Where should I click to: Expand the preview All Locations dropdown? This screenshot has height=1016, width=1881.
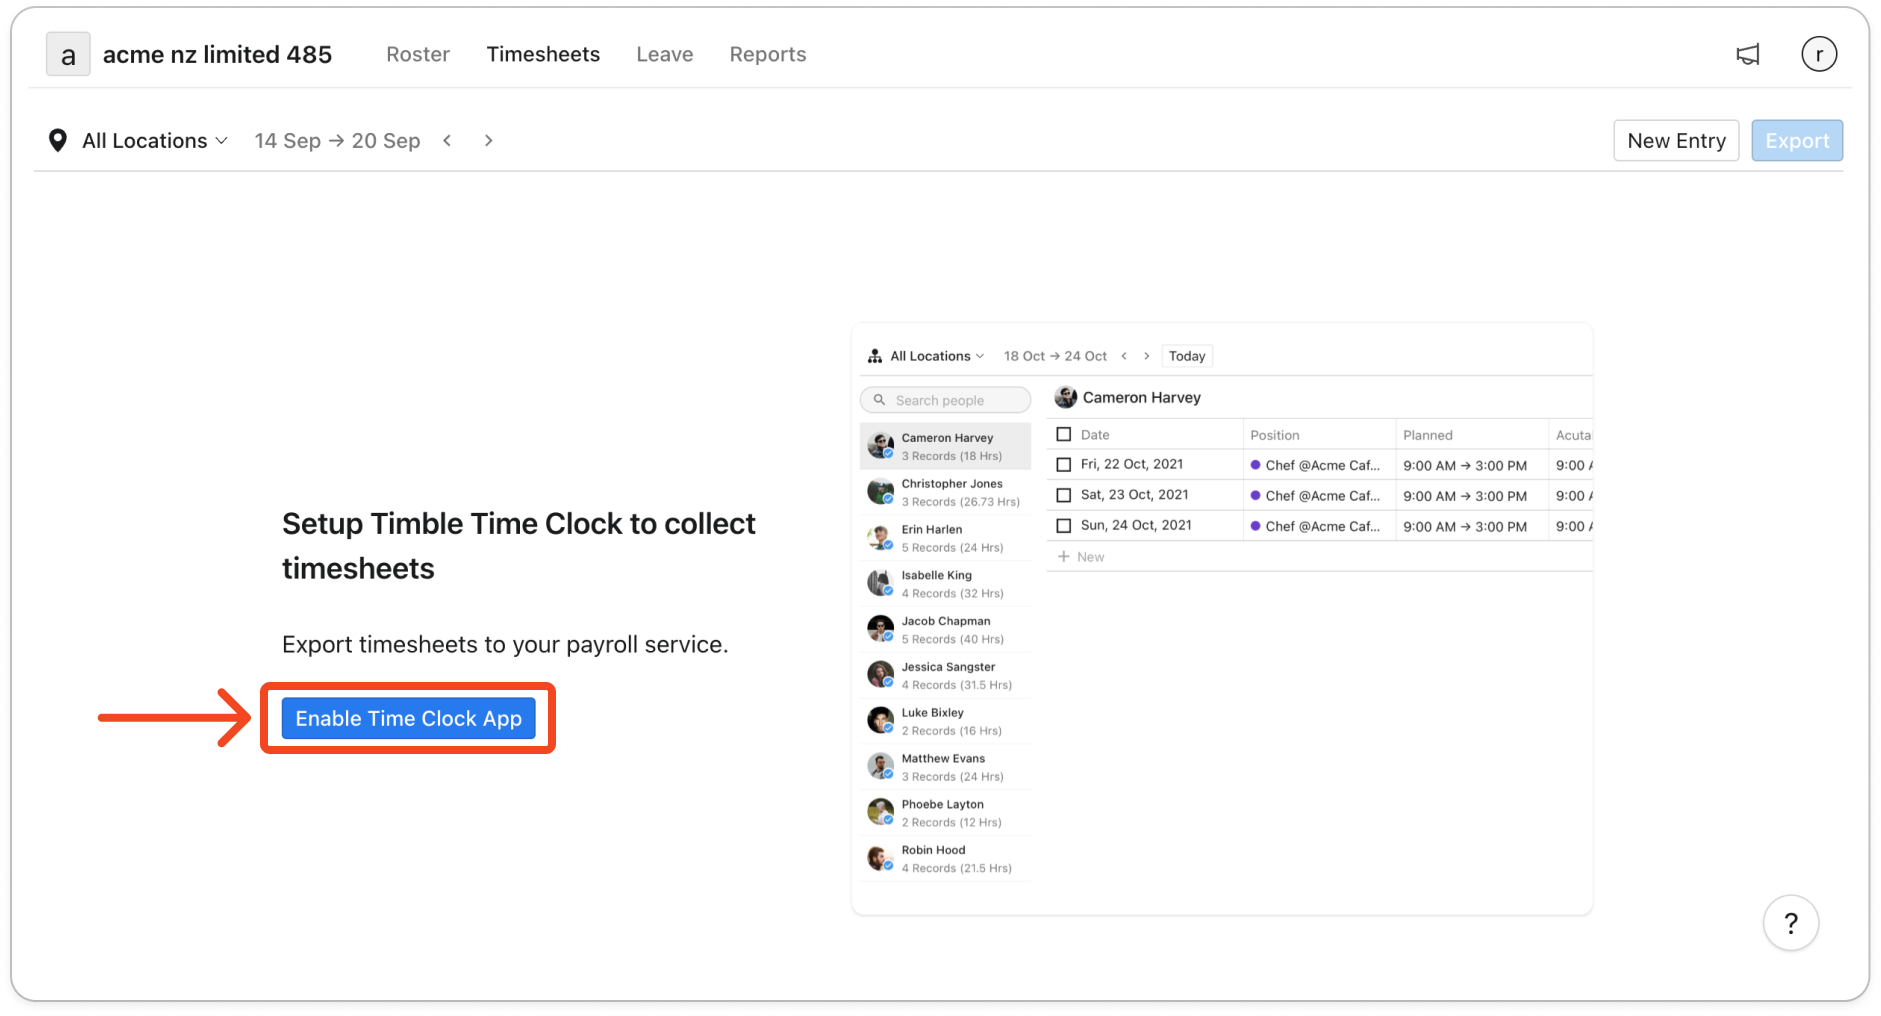pyautogui.click(x=937, y=356)
